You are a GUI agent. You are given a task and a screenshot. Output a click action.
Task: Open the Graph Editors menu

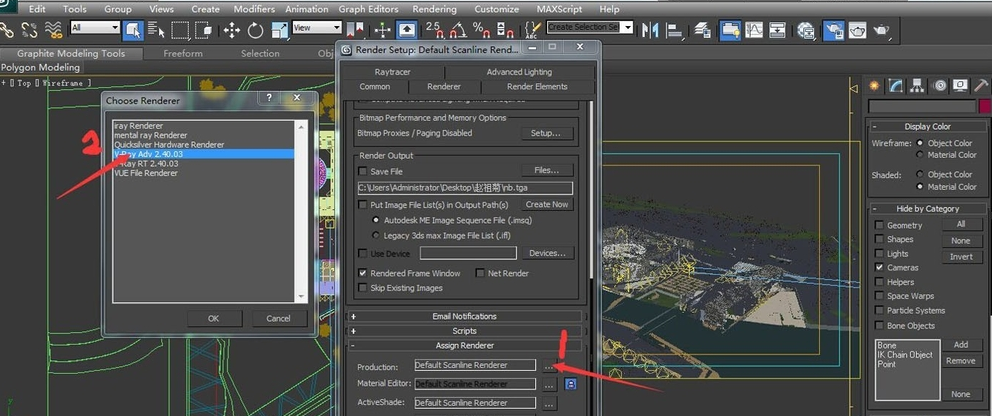tap(368, 9)
